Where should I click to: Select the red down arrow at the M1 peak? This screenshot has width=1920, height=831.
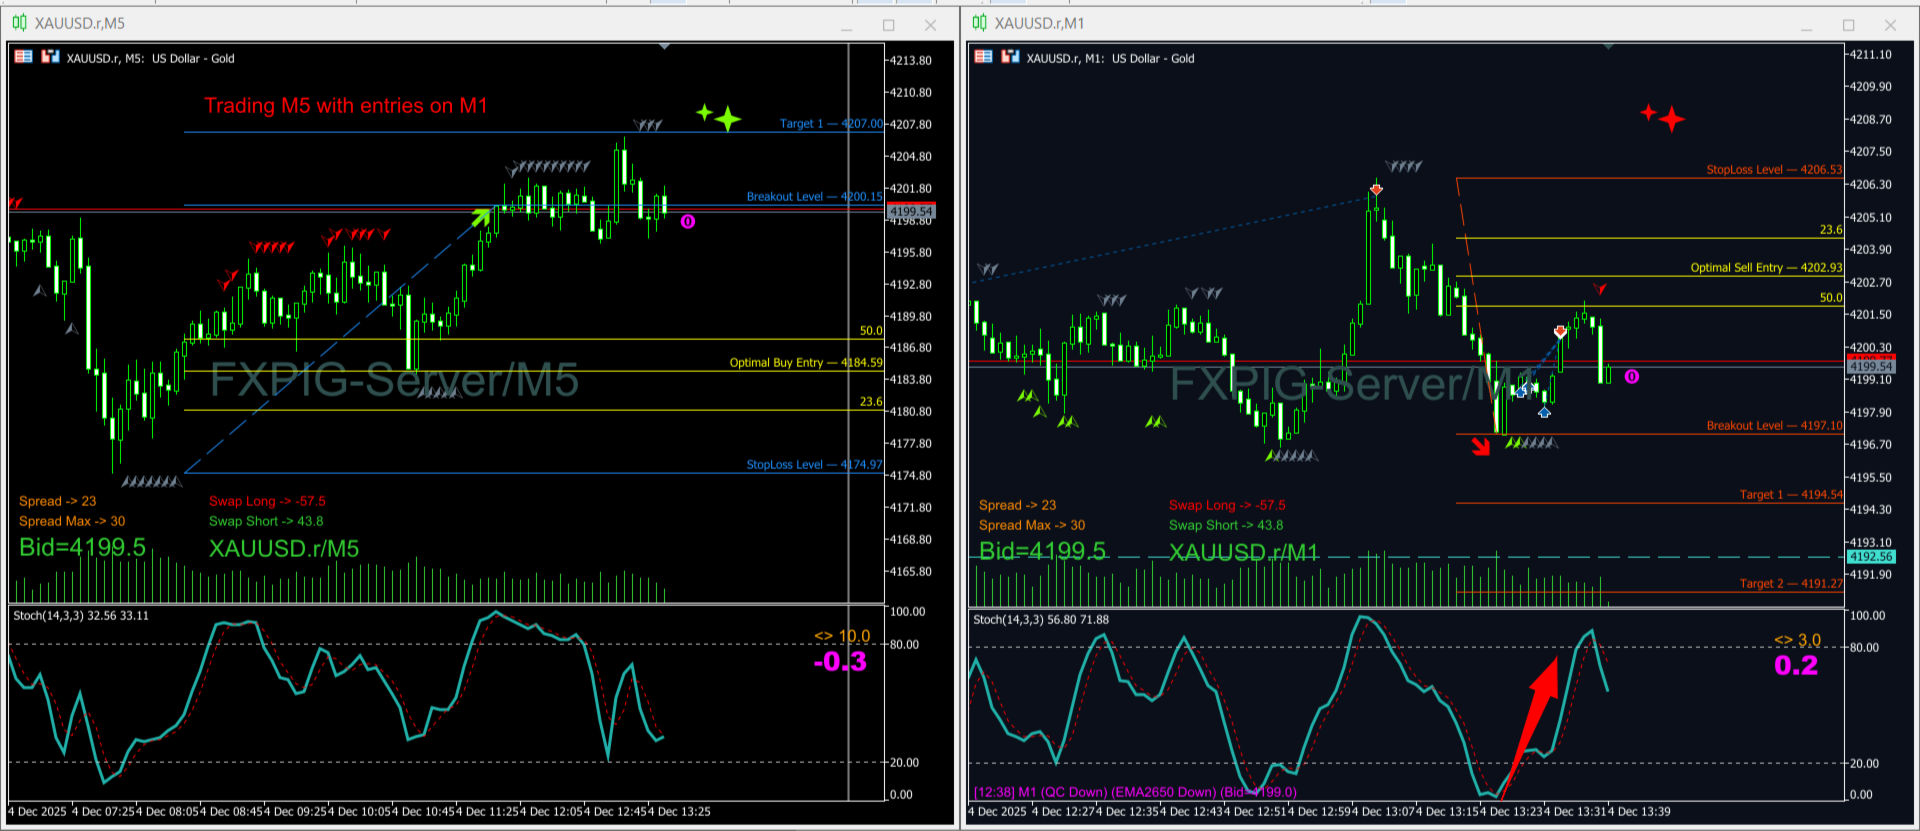click(1376, 188)
